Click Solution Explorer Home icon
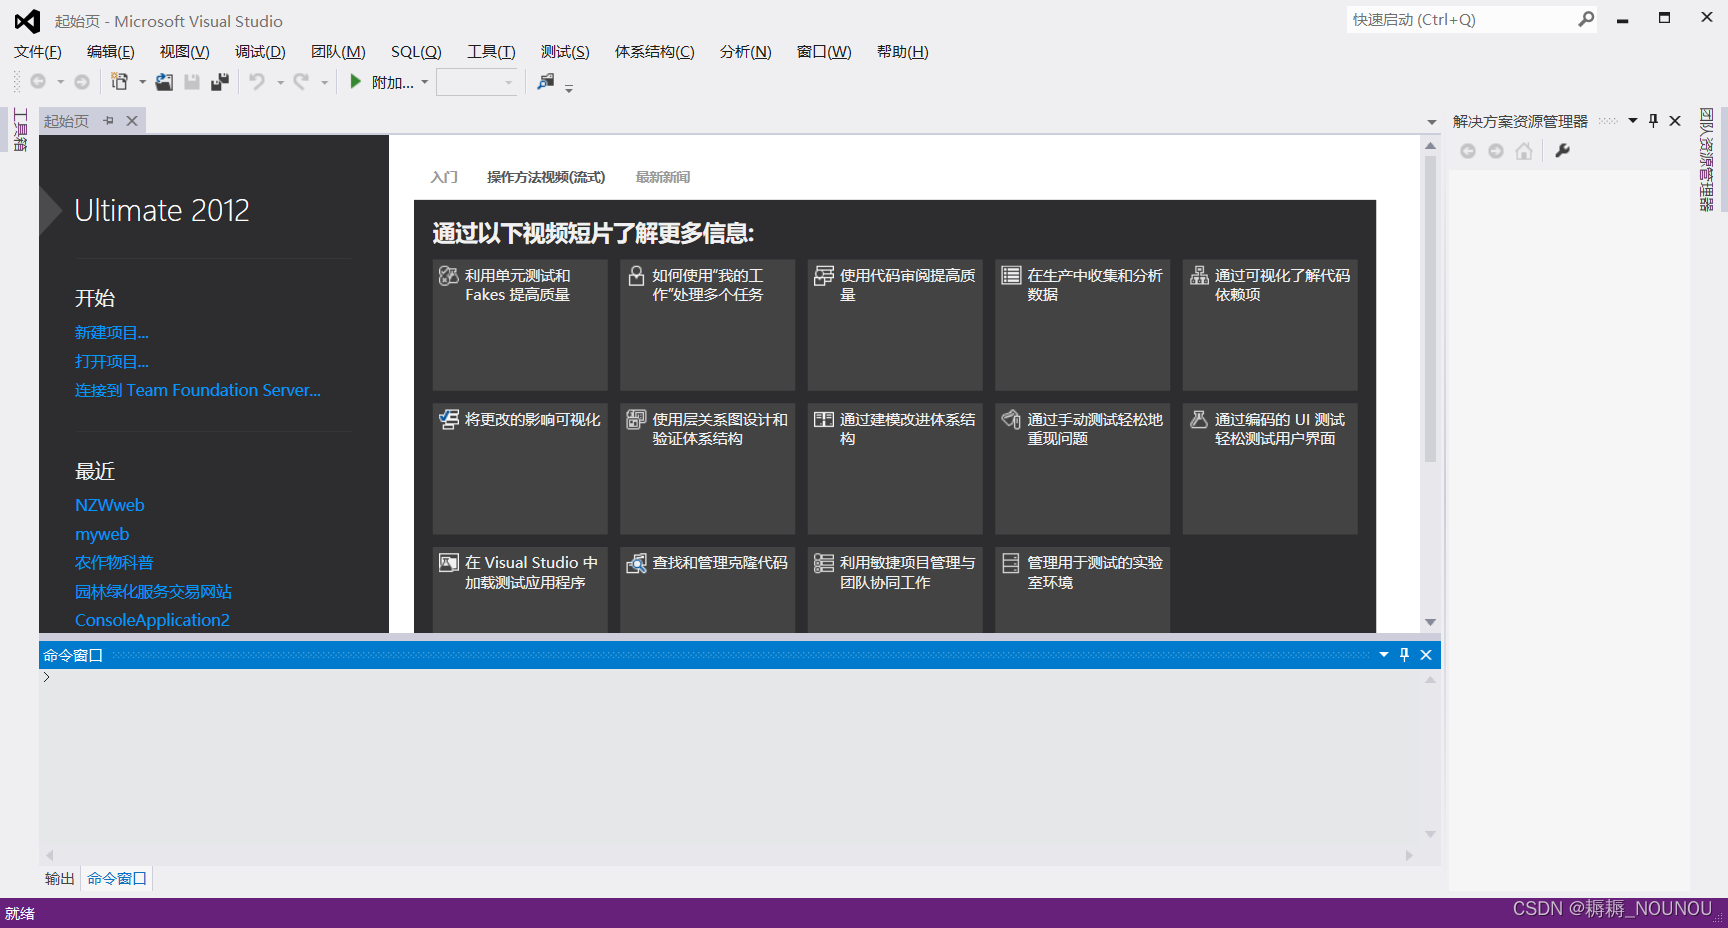Viewport: 1728px width, 928px height. click(x=1524, y=151)
